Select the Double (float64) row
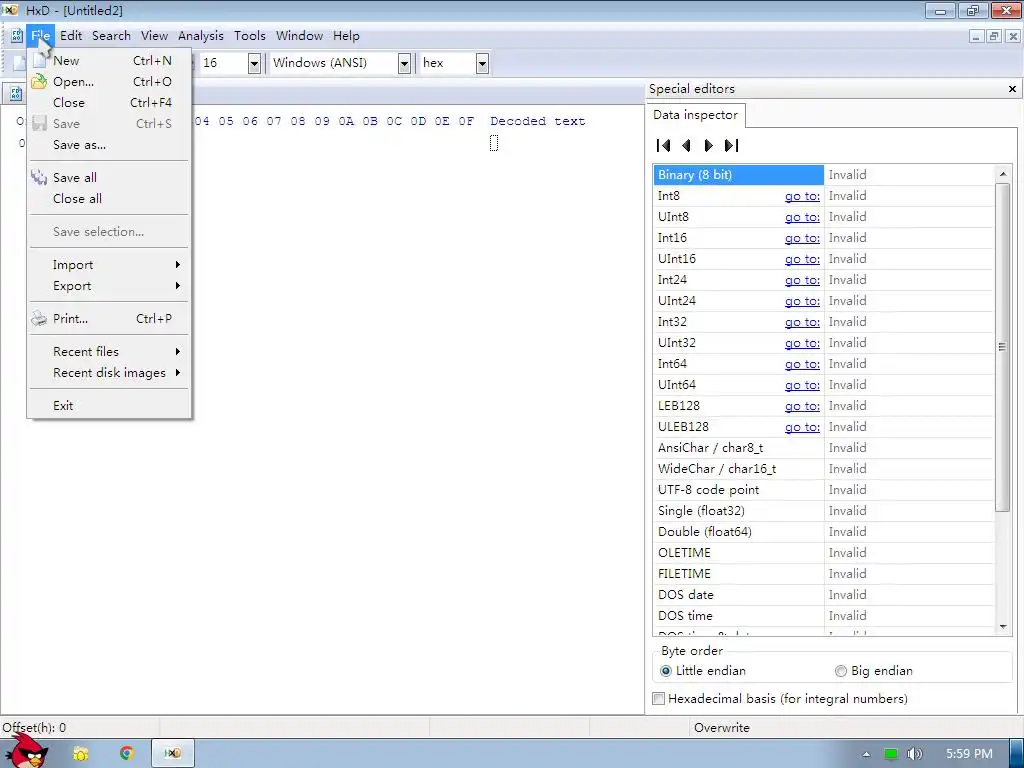Image resolution: width=1024 pixels, height=768 pixels. point(824,532)
